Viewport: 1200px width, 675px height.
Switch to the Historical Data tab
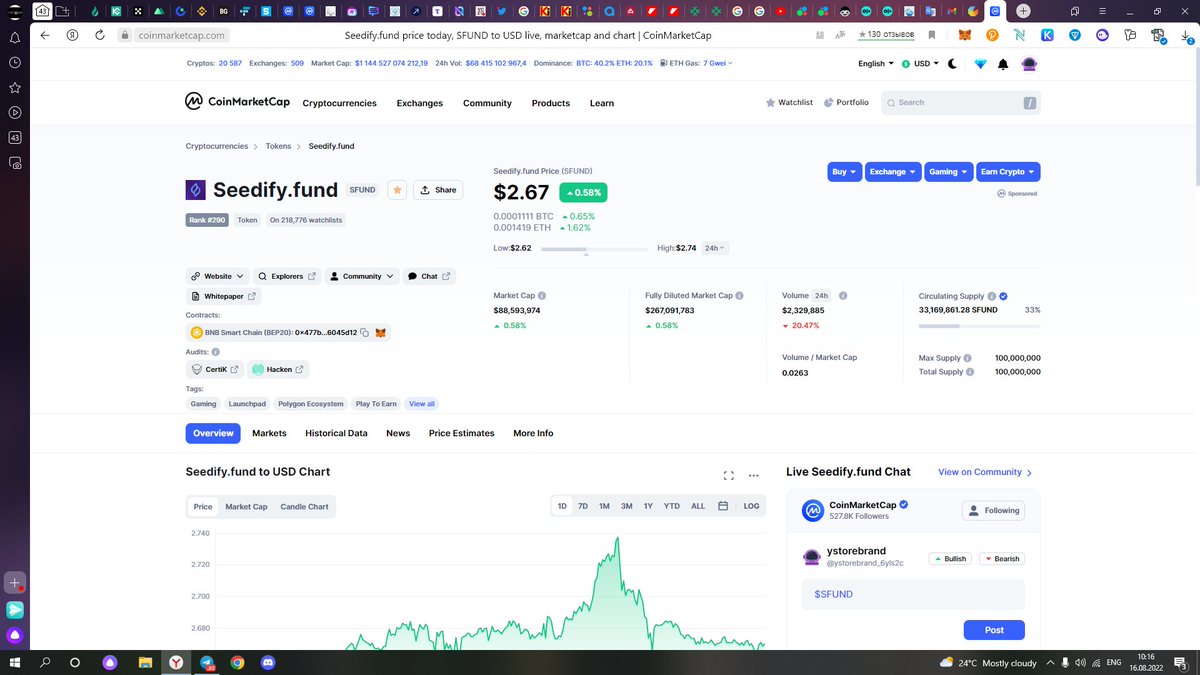[336, 433]
